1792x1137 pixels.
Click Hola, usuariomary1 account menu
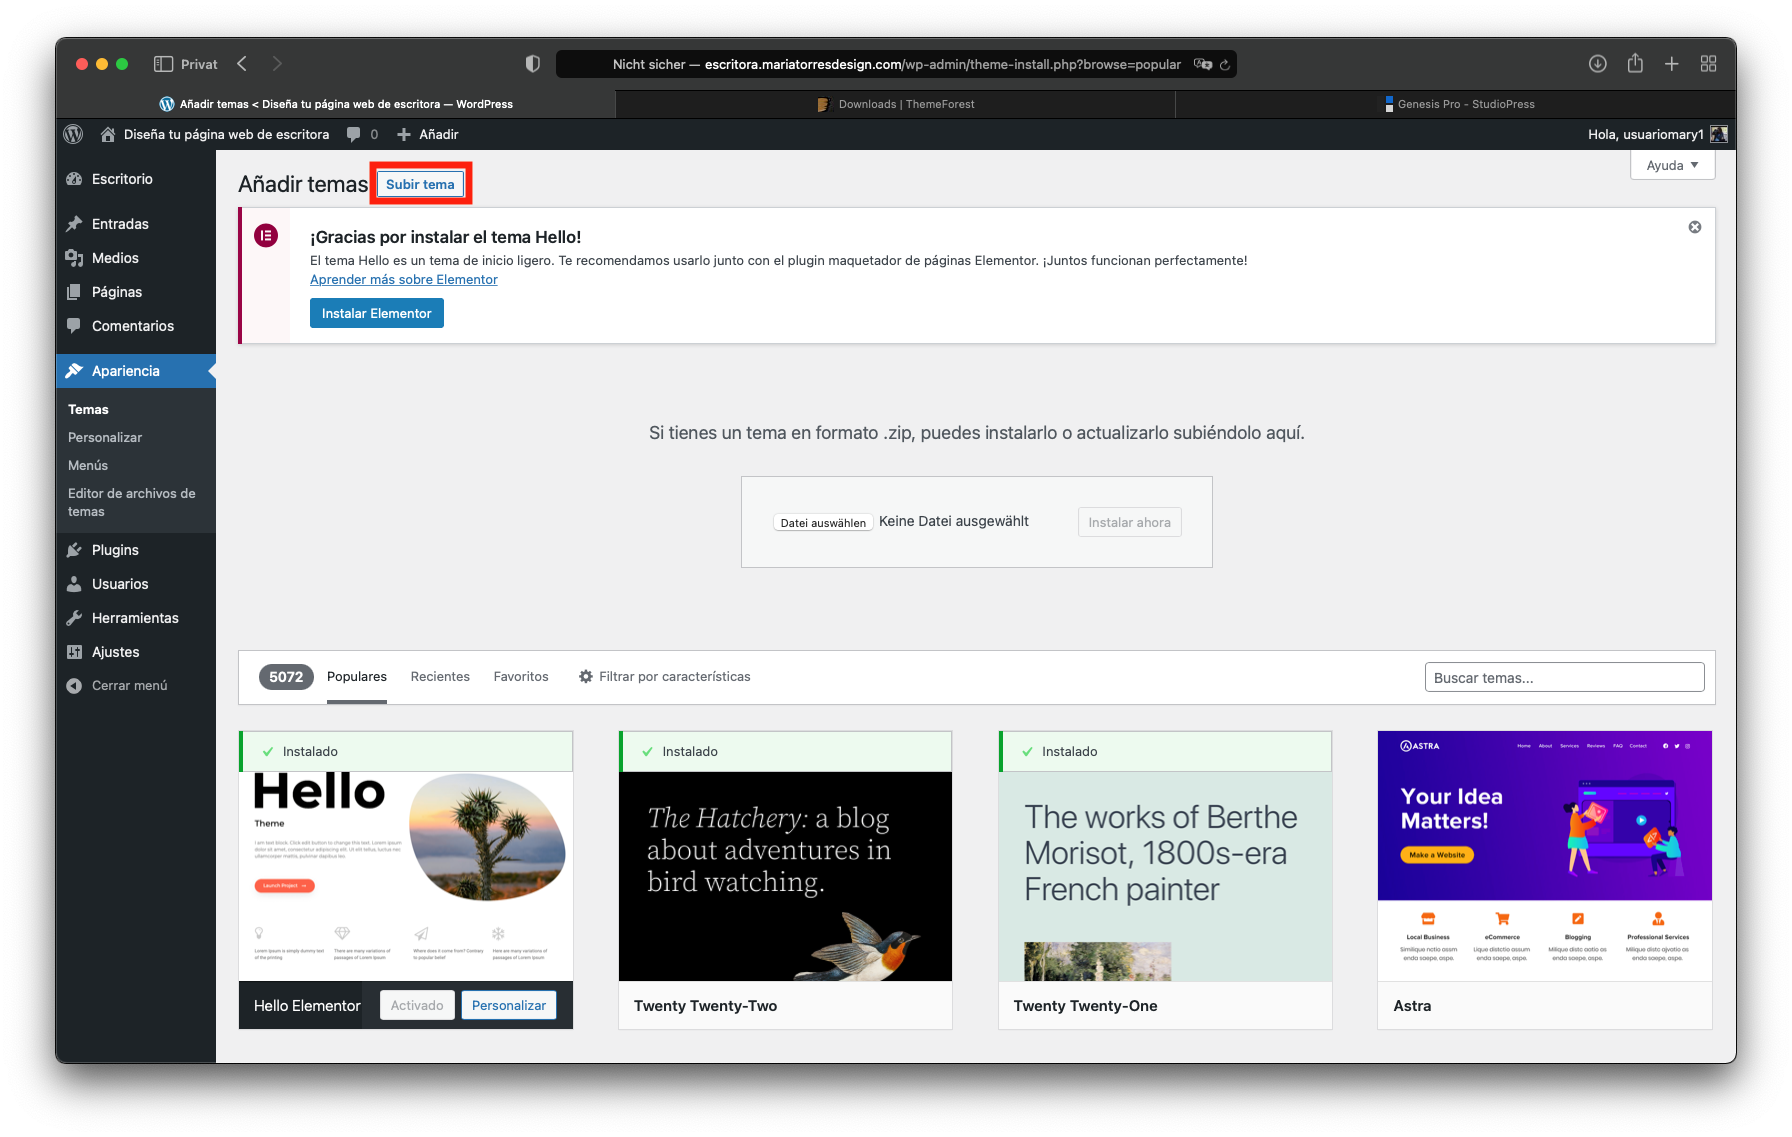coord(1646,134)
